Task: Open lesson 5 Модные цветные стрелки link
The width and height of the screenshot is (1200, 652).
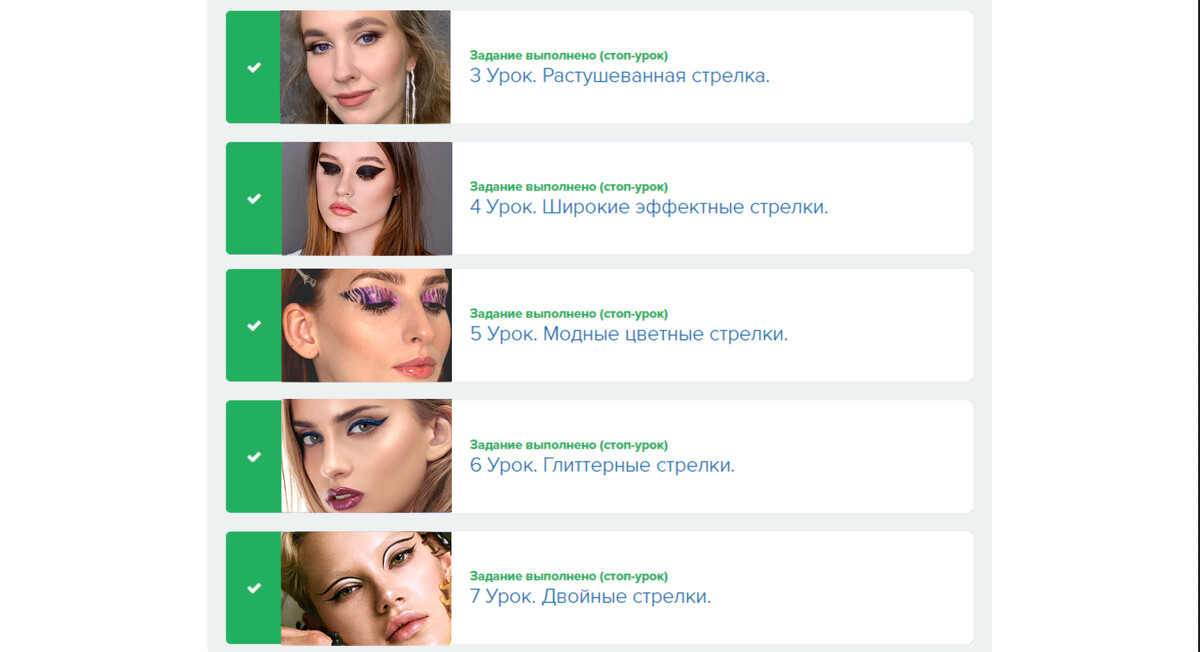Action: pos(629,334)
